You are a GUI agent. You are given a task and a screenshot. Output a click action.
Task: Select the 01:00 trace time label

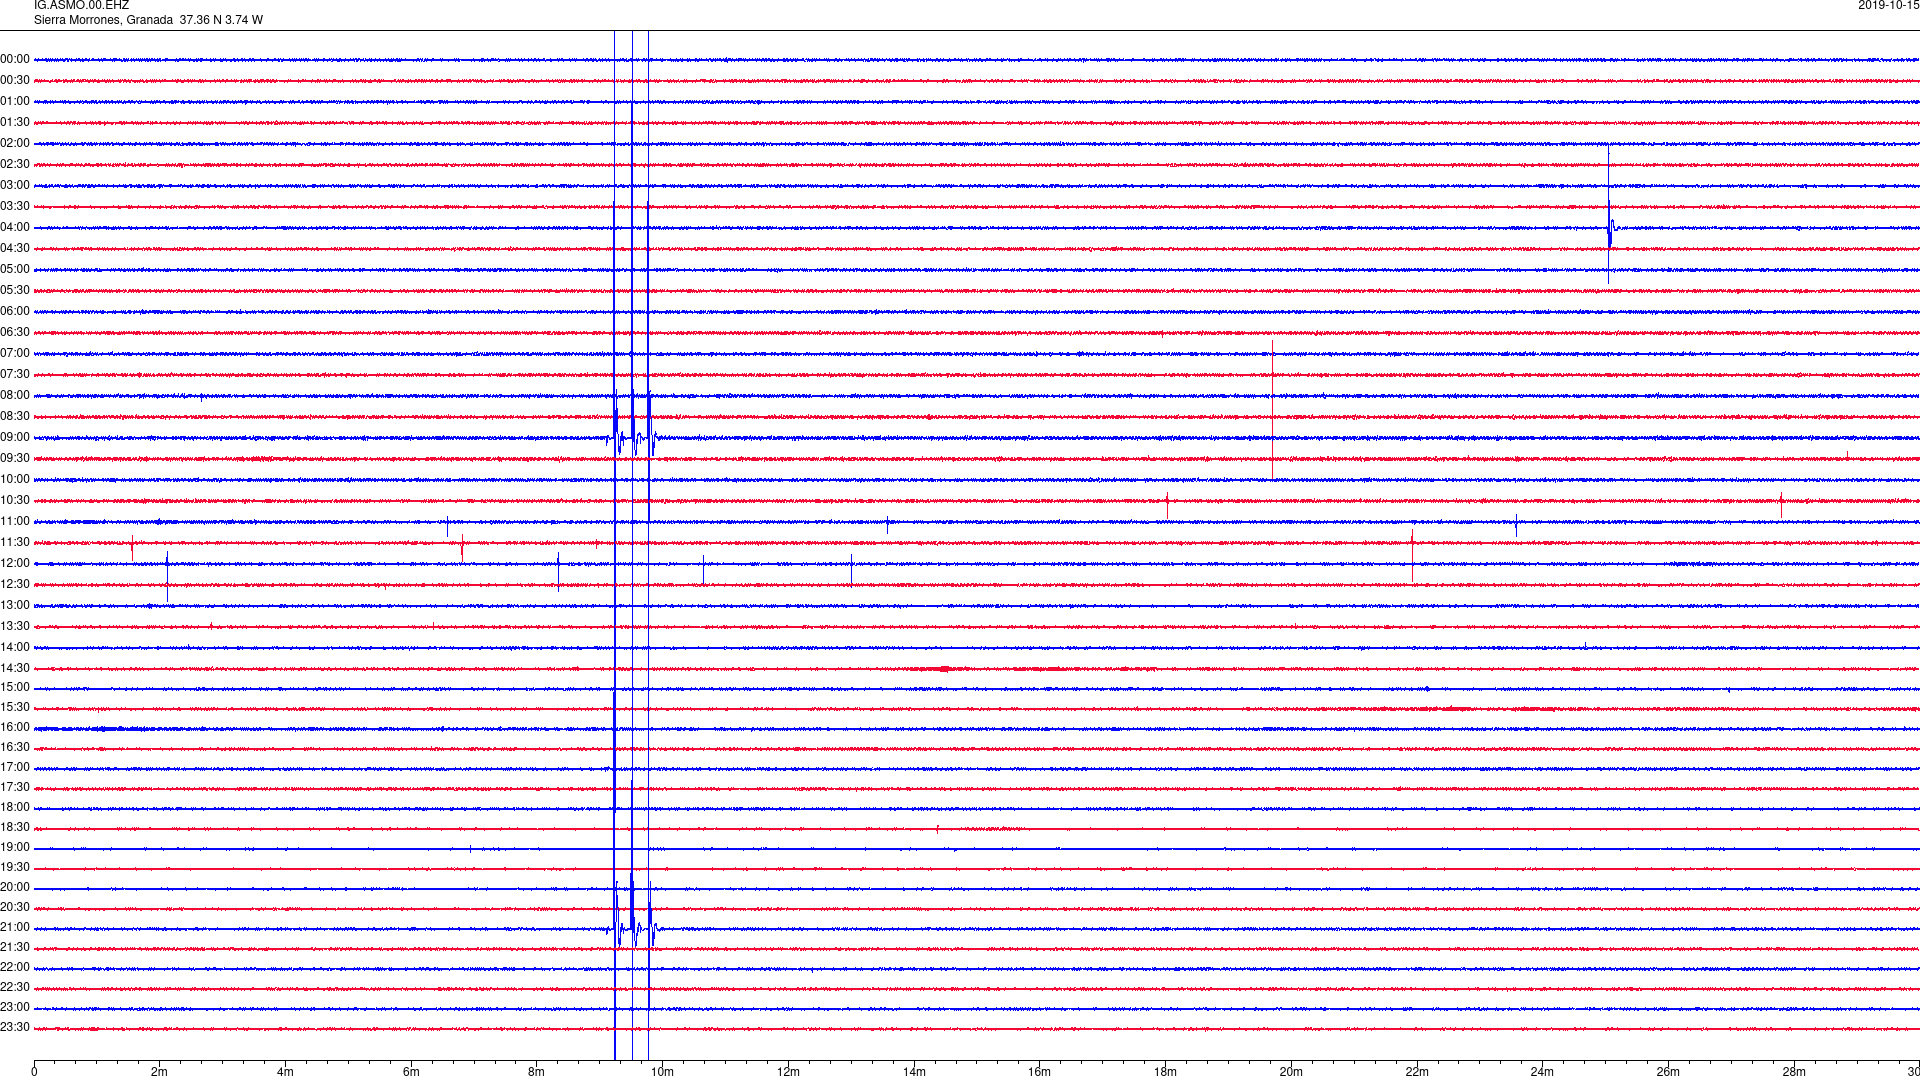pos(15,102)
